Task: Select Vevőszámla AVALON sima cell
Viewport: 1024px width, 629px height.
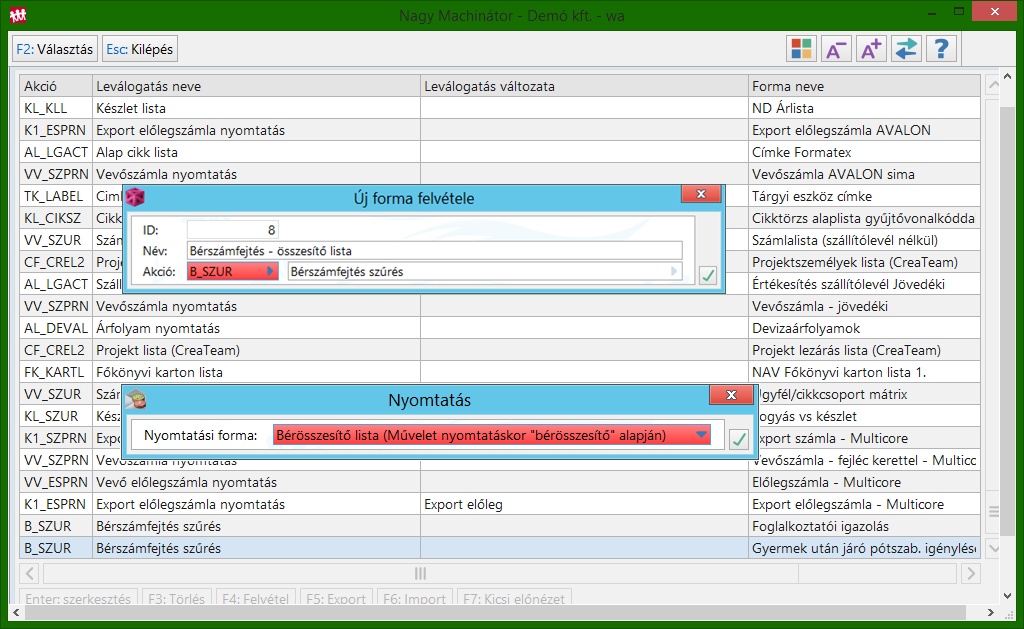Action: tap(864, 174)
